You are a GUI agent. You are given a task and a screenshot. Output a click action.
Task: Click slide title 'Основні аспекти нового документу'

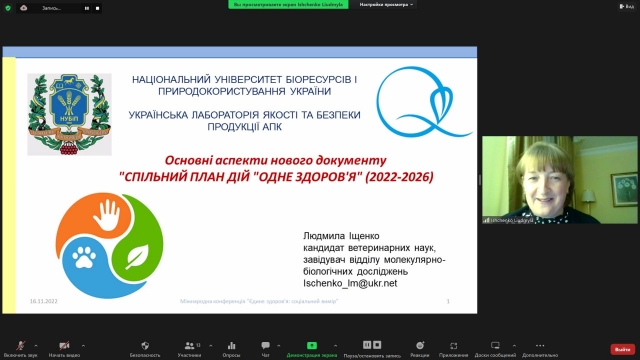[x=276, y=160]
